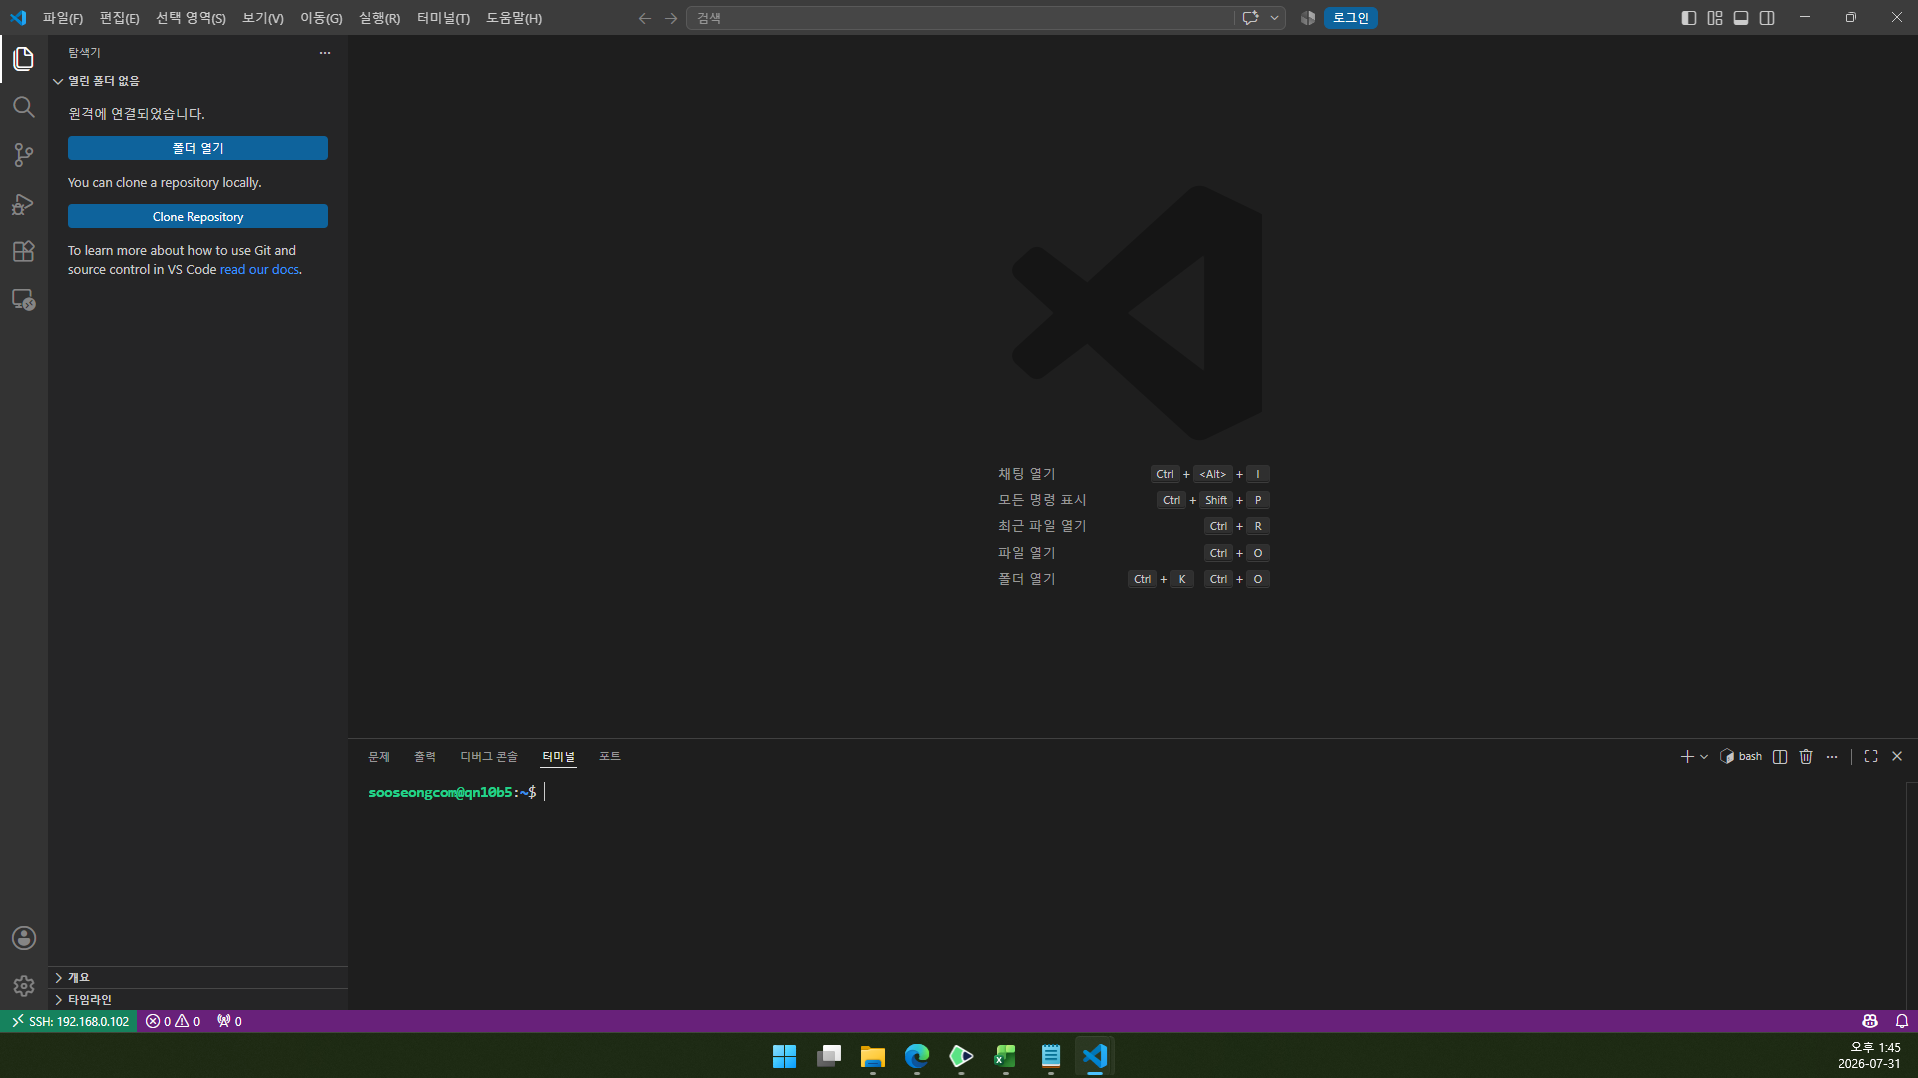Click the '폴더 열기' button

[x=198, y=148]
